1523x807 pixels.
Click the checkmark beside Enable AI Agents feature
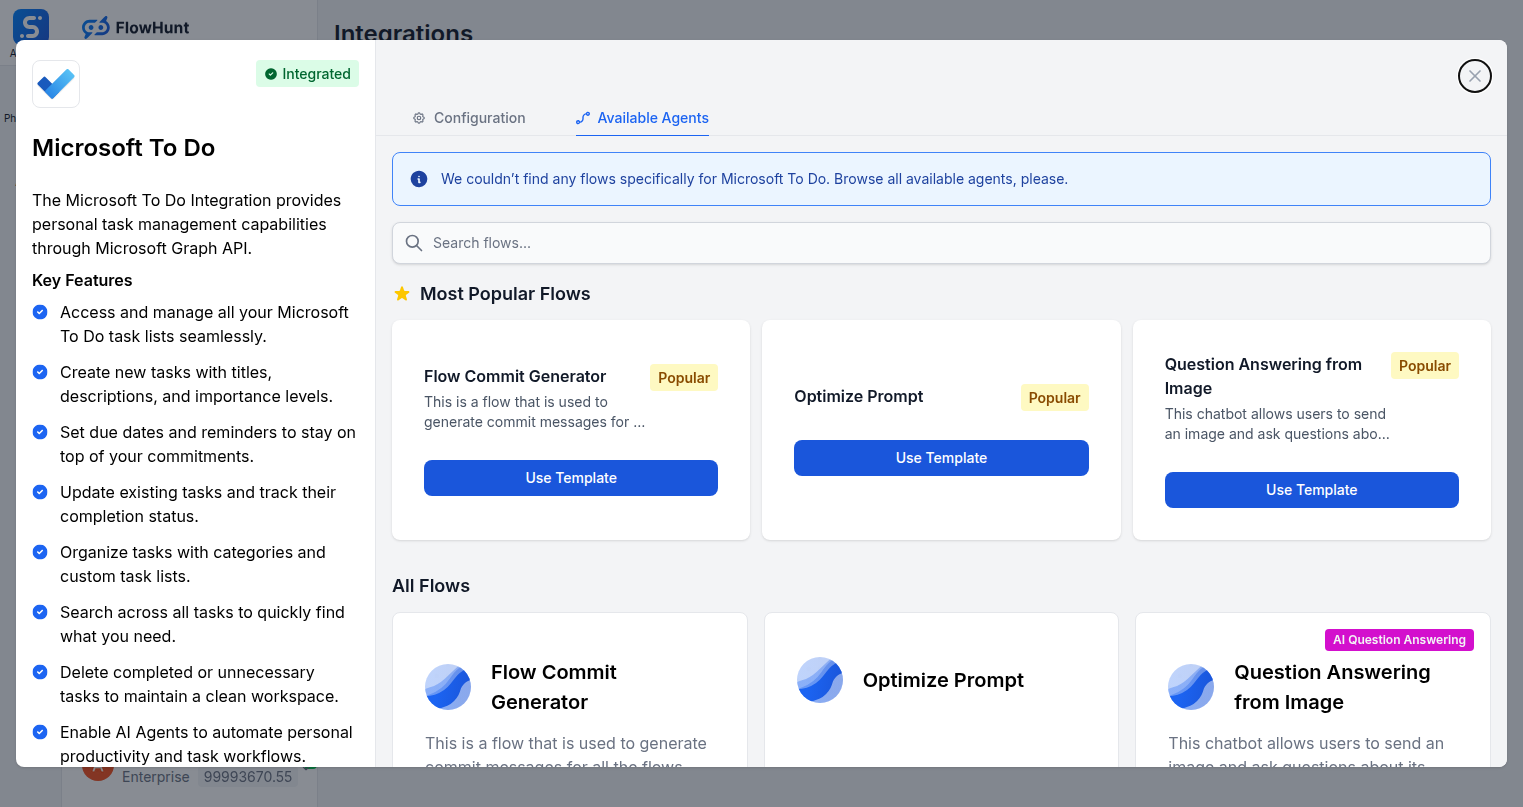(39, 732)
